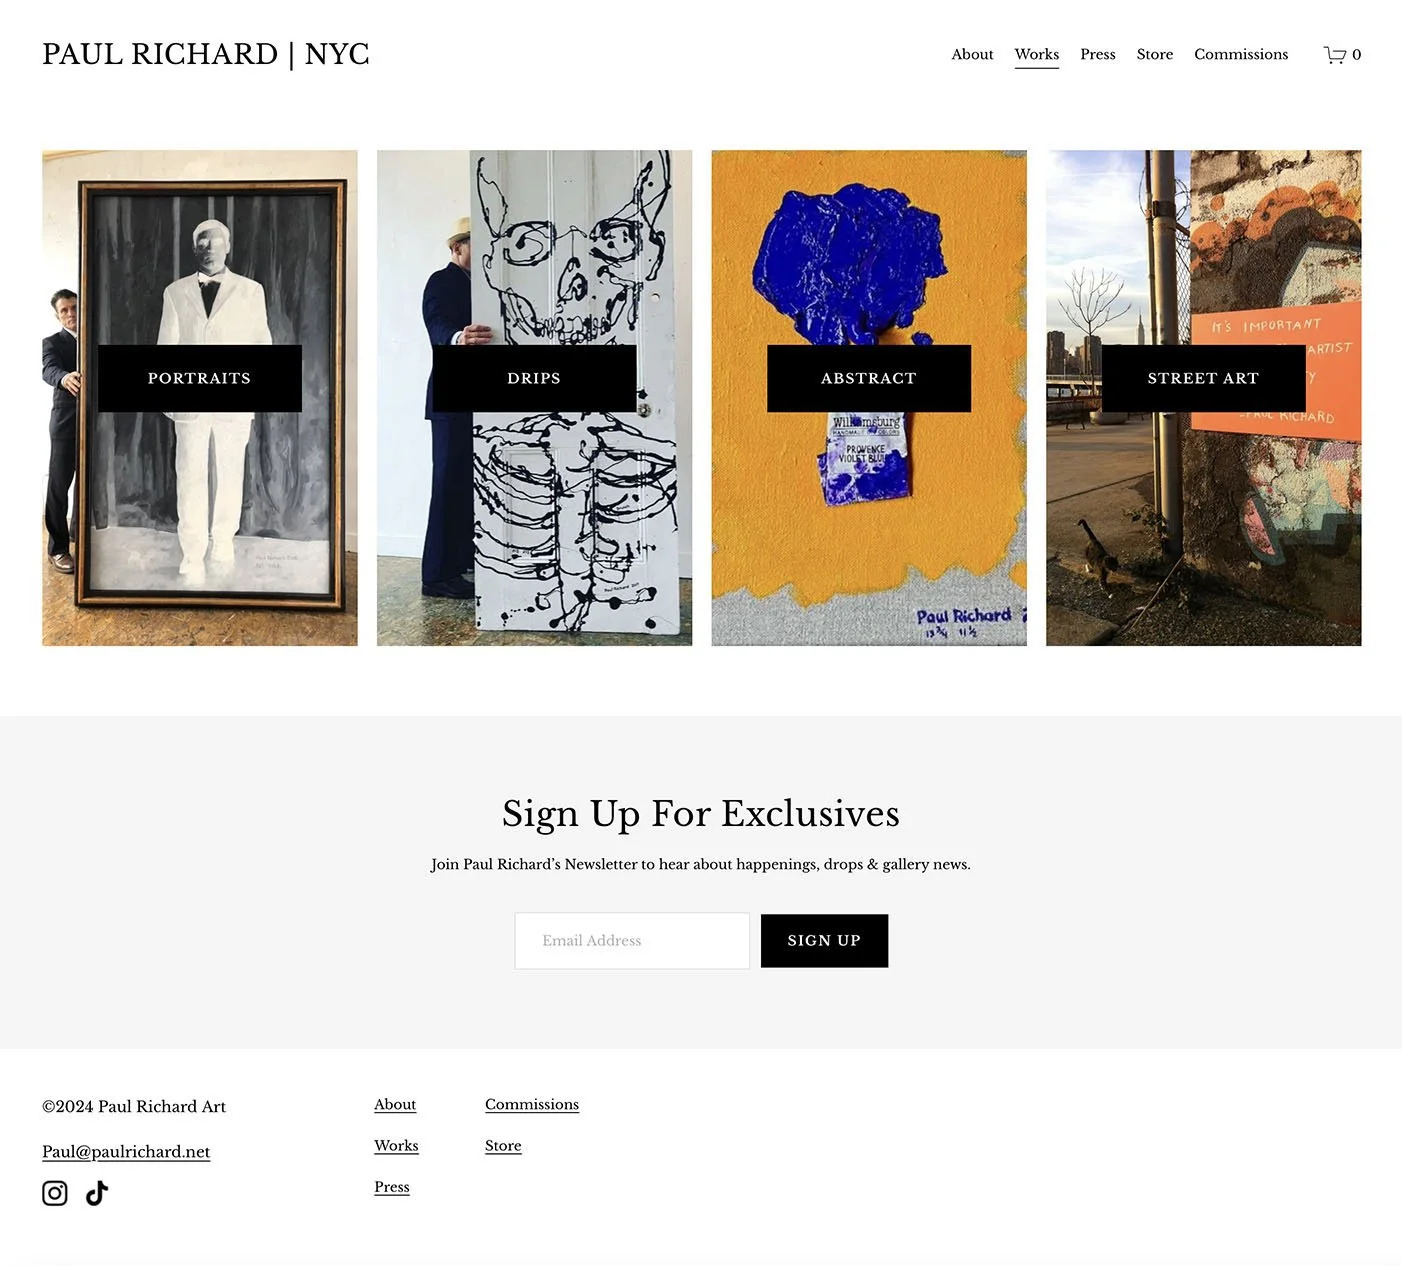Click the Paul@paulrichard.net email link
Viewport: 1402px width, 1266px height.
[126, 1152]
